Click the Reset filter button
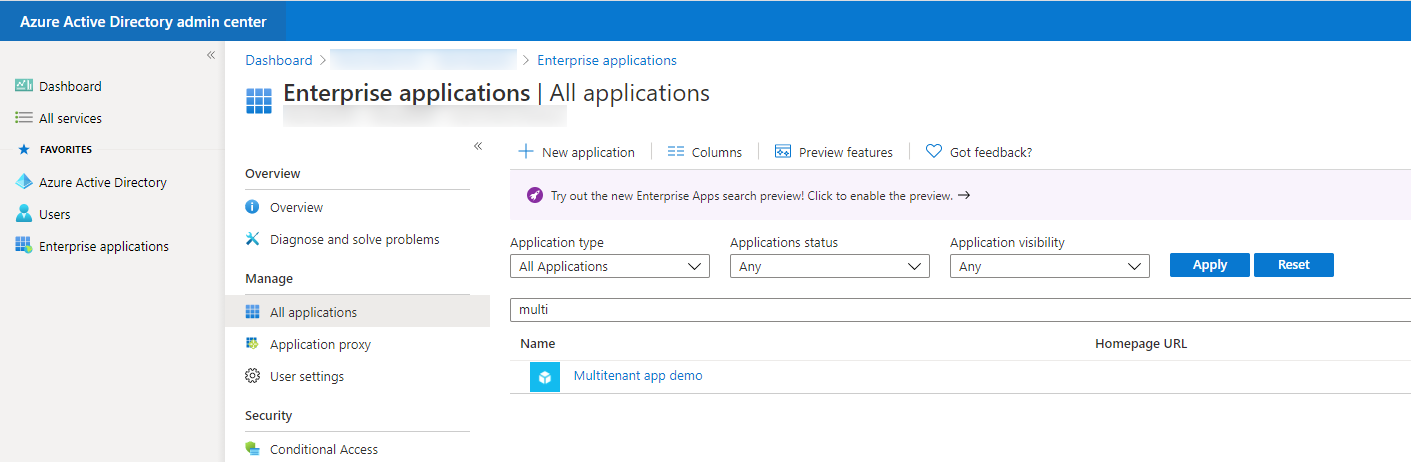This screenshot has height=463, width=1411. [x=1294, y=265]
